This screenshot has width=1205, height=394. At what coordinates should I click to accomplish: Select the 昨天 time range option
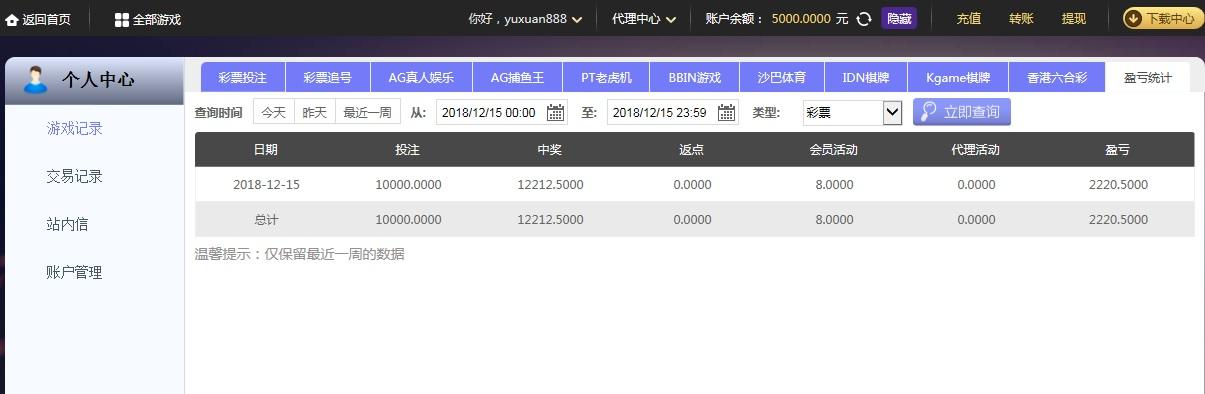click(x=315, y=112)
